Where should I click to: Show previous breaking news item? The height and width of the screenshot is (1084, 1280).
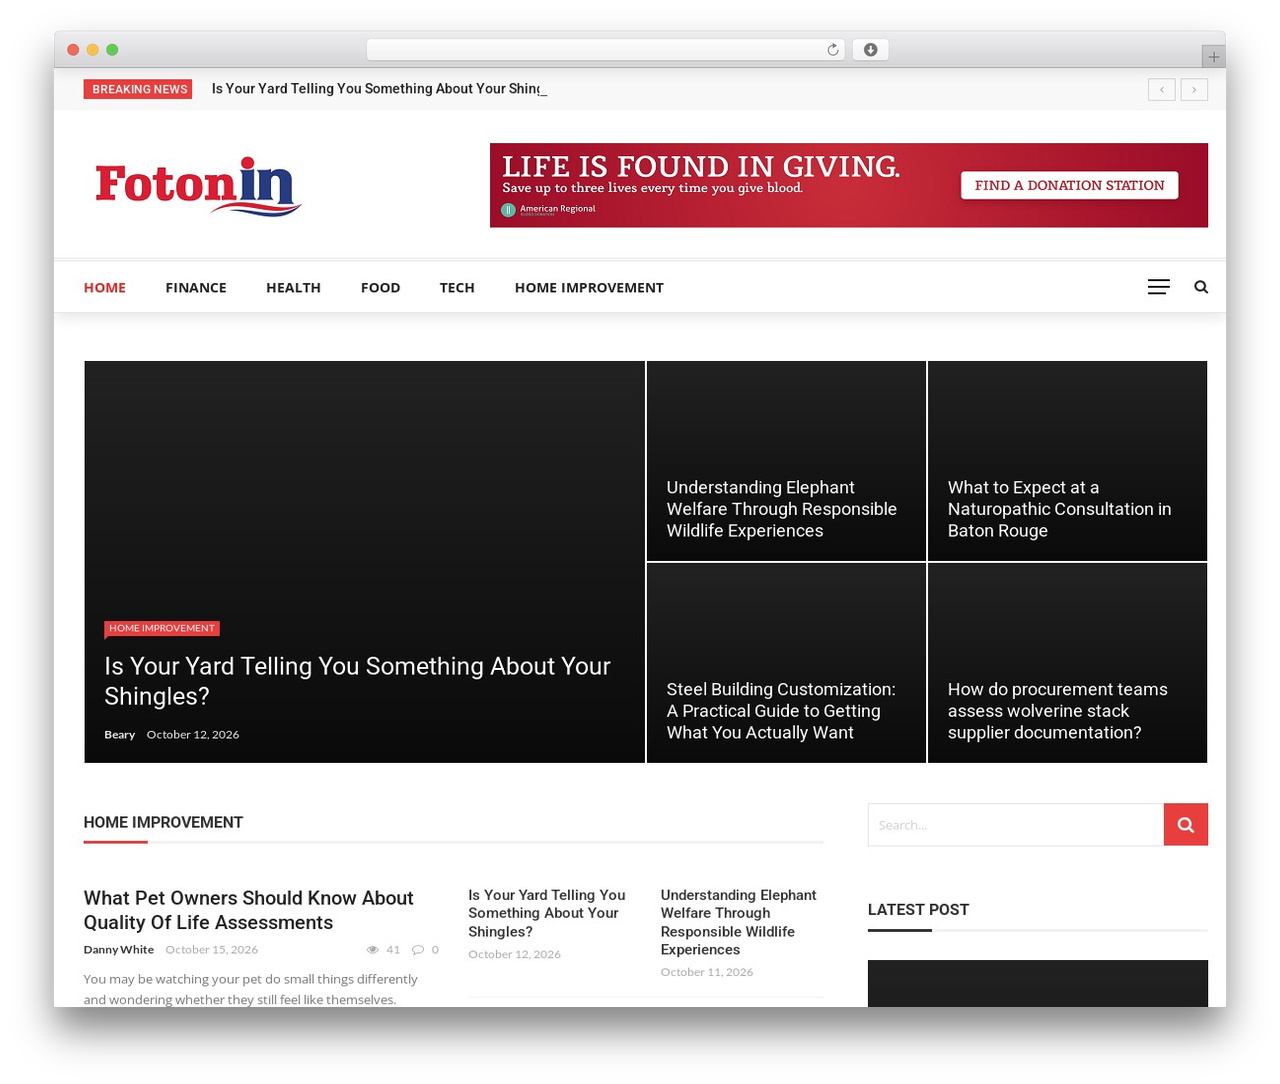tap(1162, 89)
